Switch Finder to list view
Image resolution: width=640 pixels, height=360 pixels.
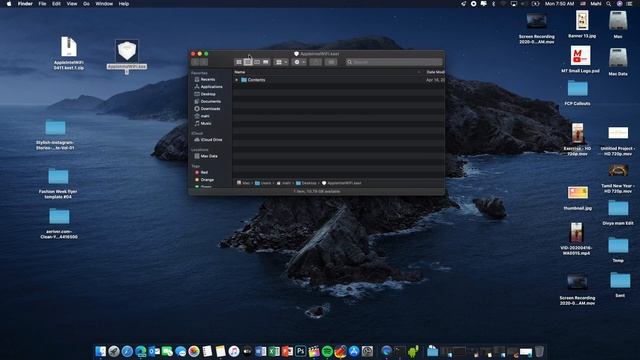[x=248, y=62]
